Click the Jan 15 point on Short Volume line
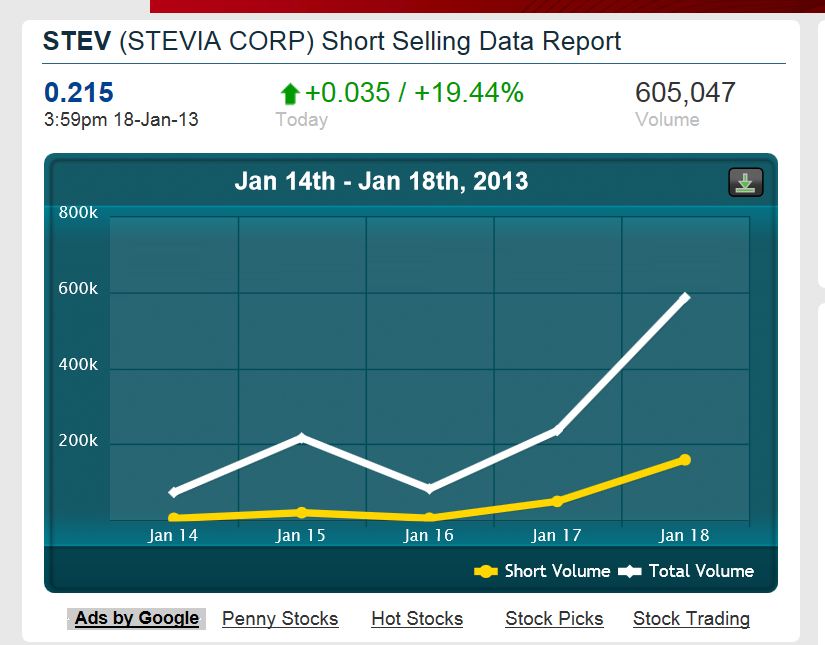Viewport: 825px width, 645px height. coord(302,512)
